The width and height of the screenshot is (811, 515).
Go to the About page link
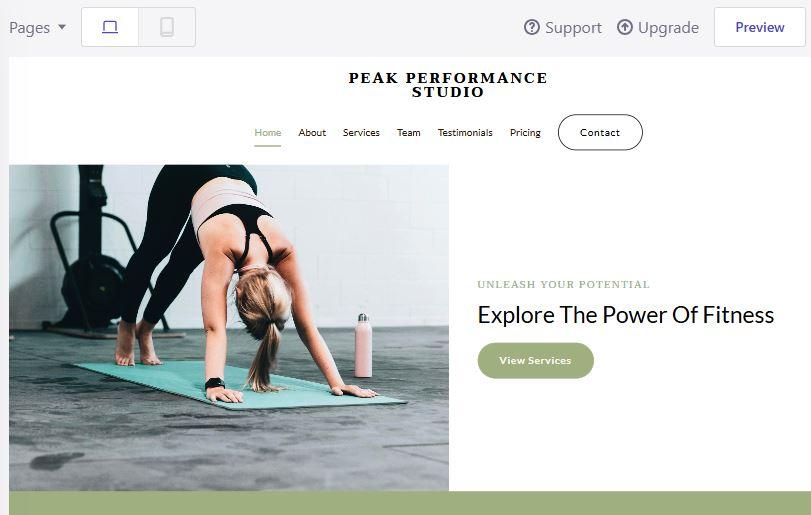312,132
